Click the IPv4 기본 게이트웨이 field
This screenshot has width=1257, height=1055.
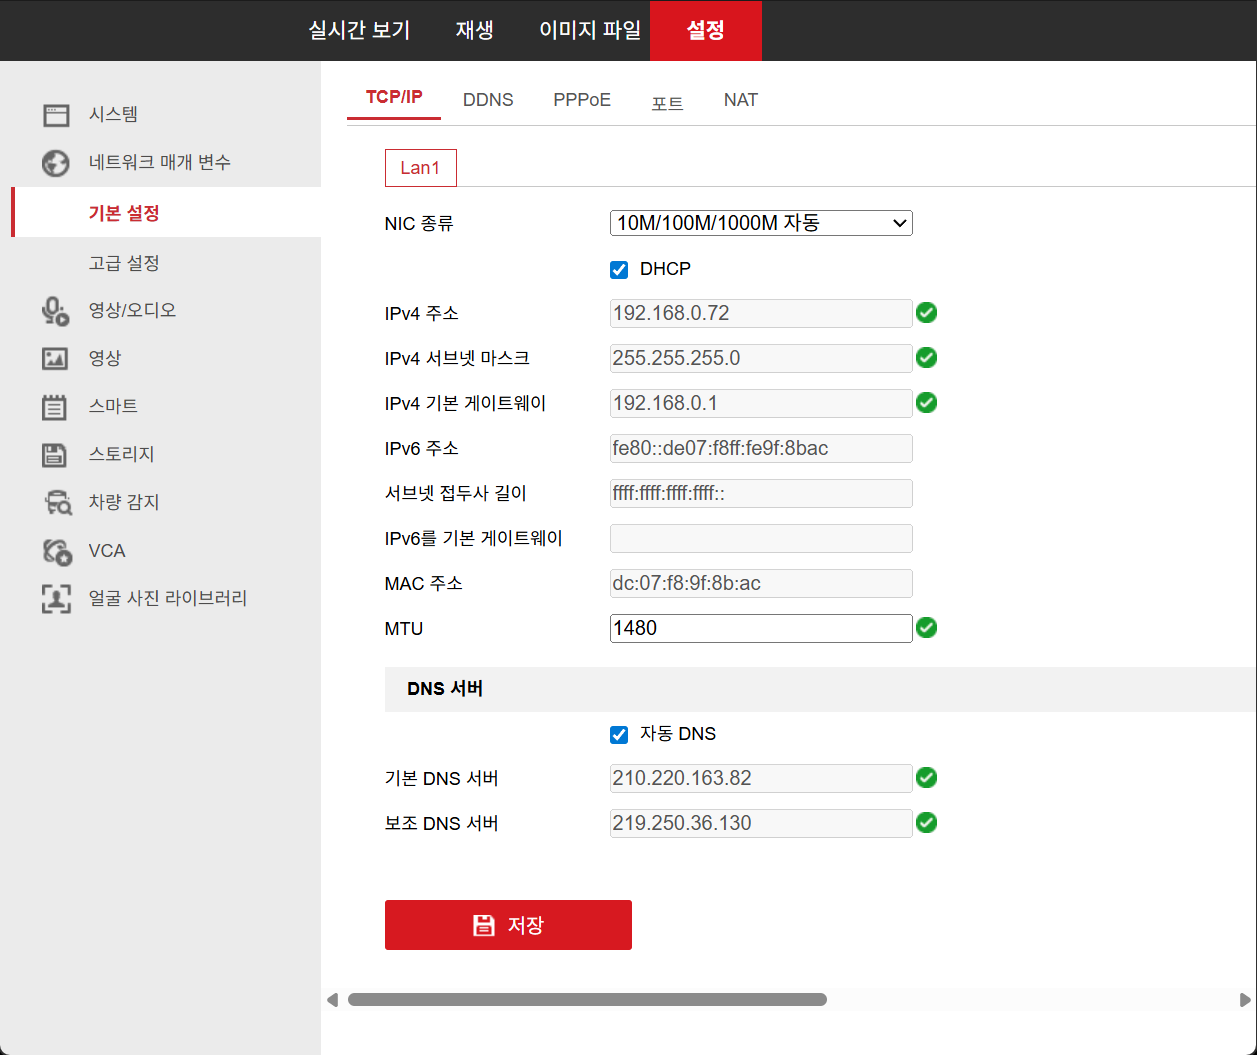click(761, 403)
